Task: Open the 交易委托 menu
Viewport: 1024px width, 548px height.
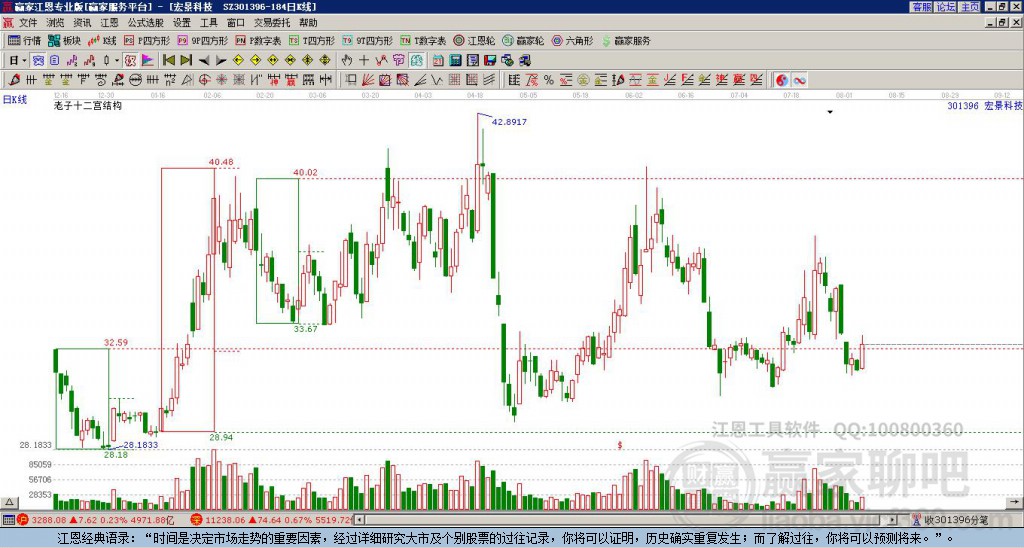Action: pos(272,23)
